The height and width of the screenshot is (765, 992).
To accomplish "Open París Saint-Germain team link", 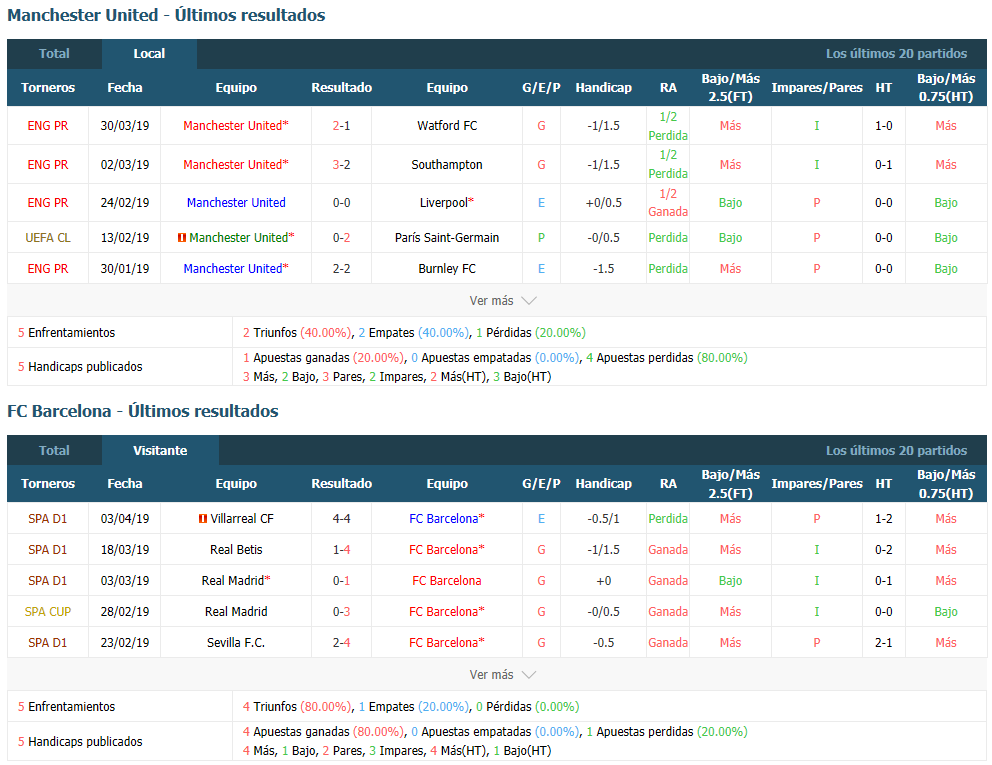I will pyautogui.click(x=447, y=238).
